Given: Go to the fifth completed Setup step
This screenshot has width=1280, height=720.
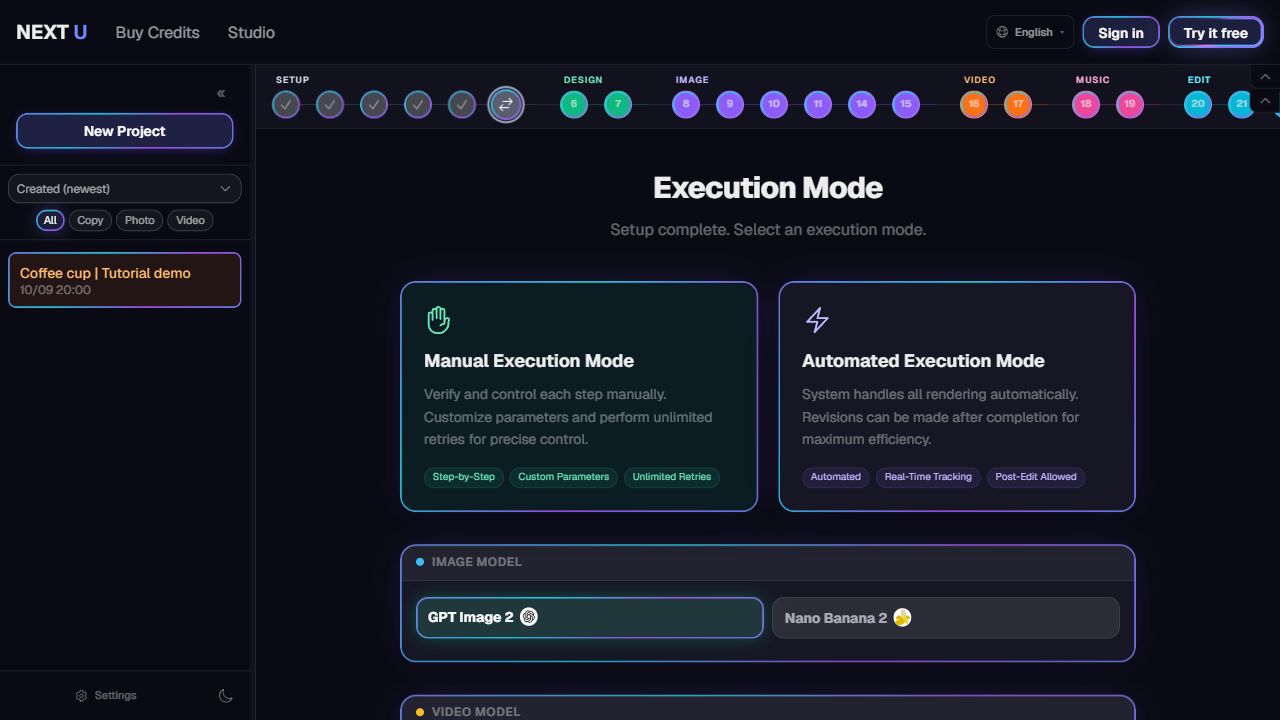Looking at the screenshot, I should [462, 104].
